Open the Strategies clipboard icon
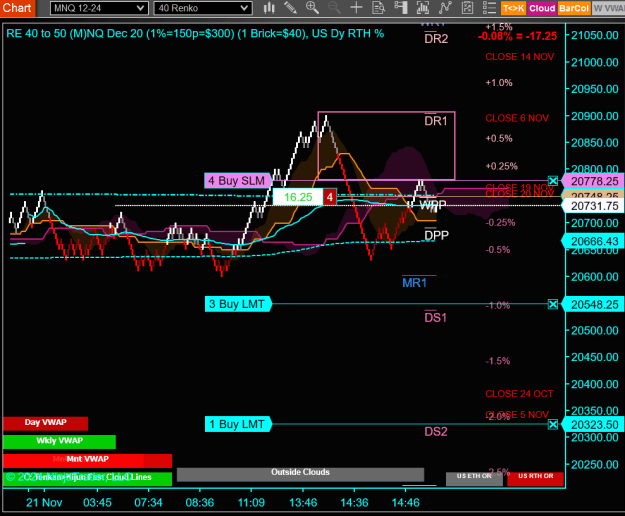This screenshot has width=625, height=516. coord(467,8)
